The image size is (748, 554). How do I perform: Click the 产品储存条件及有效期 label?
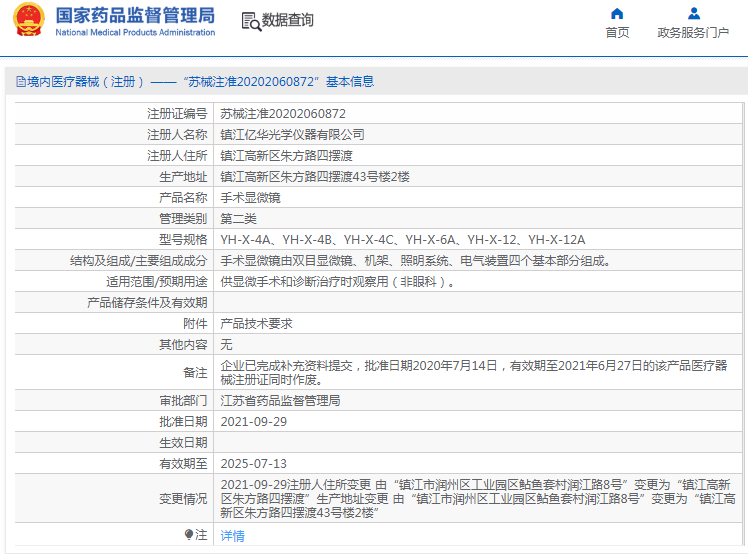(x=147, y=303)
